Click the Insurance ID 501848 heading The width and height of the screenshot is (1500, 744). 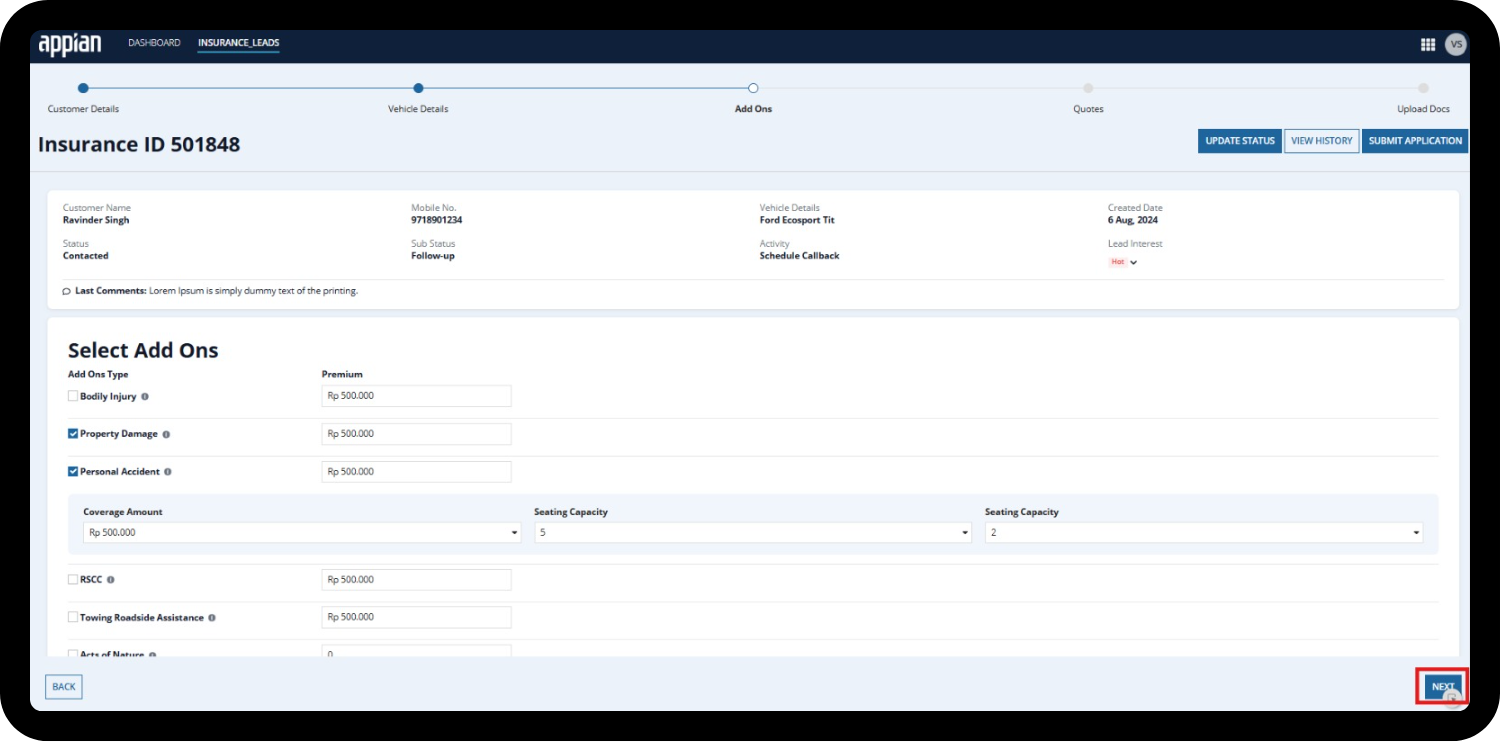(139, 144)
